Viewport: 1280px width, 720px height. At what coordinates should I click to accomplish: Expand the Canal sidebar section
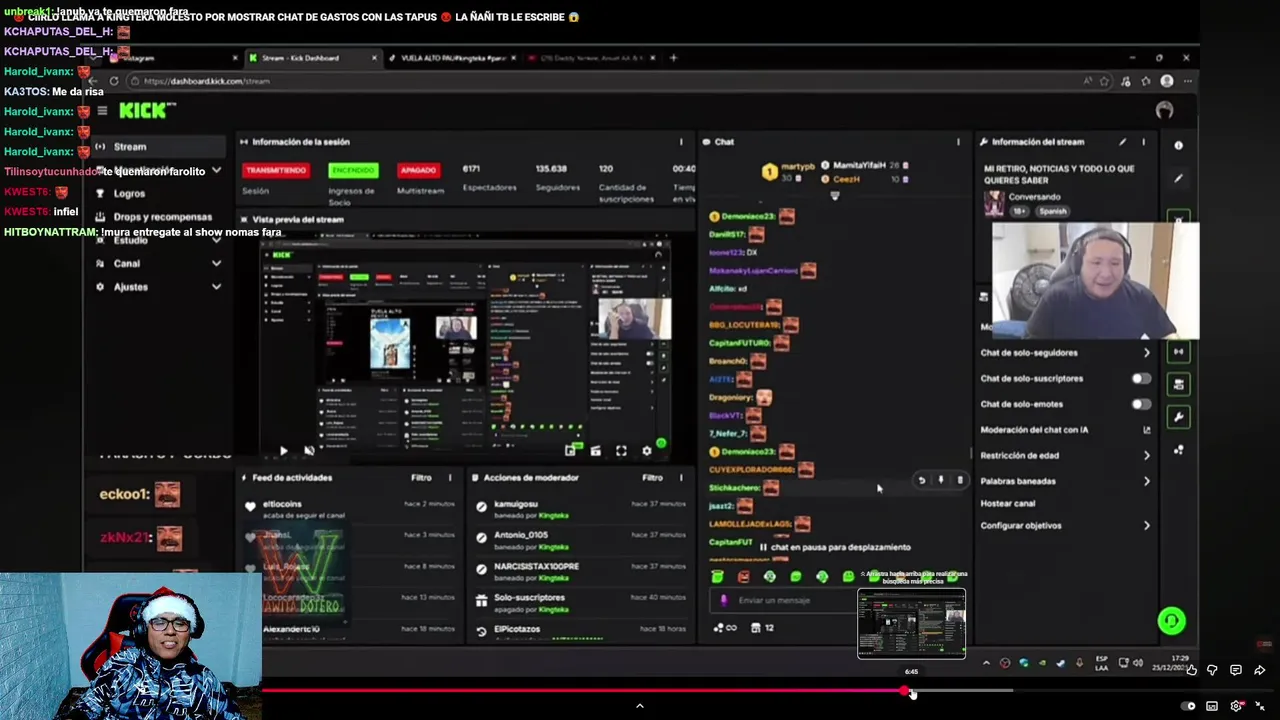click(x=216, y=263)
